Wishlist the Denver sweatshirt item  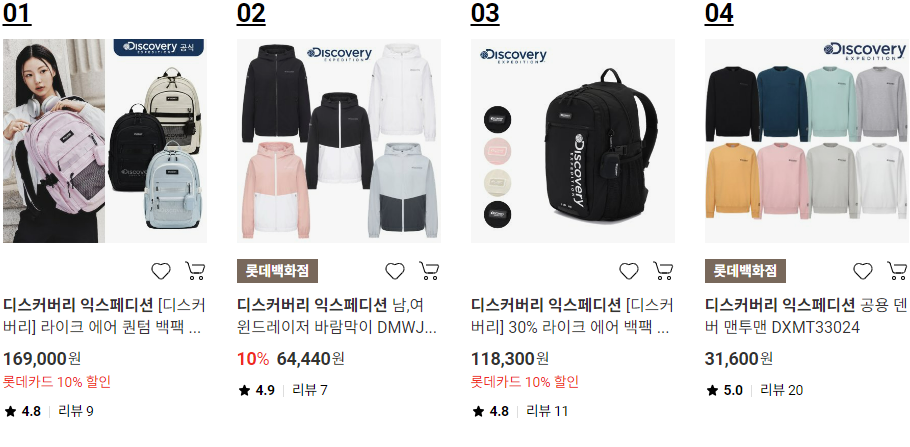click(x=862, y=271)
